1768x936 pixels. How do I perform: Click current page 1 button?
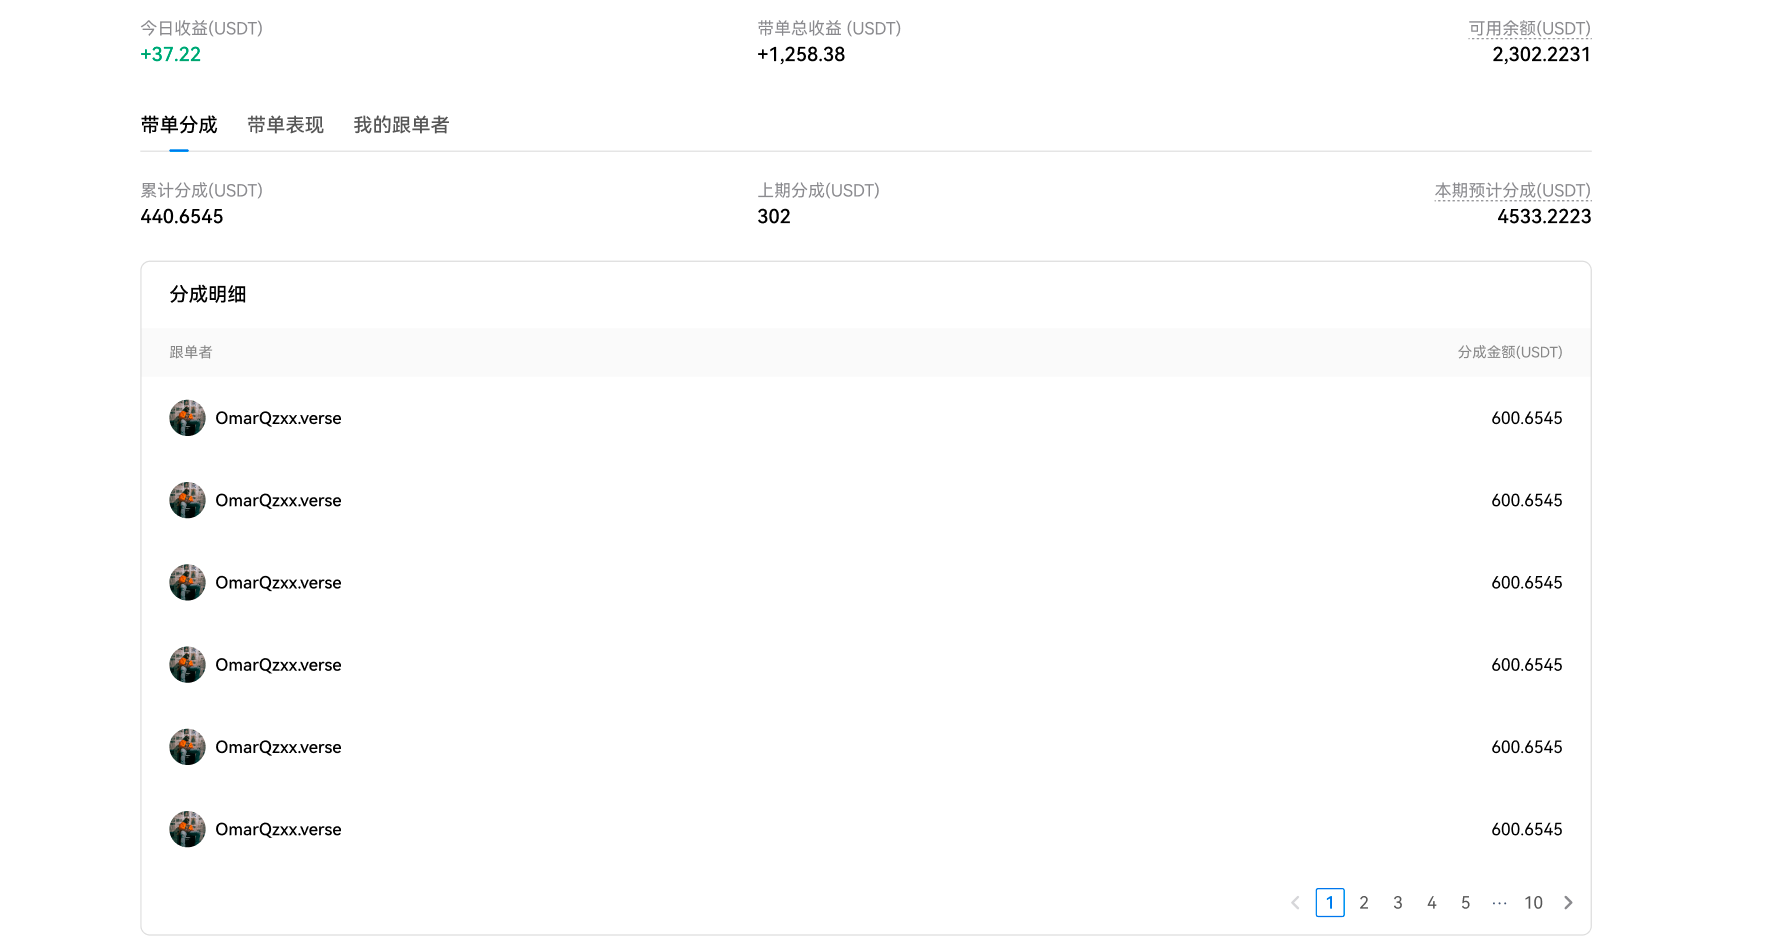click(1330, 903)
